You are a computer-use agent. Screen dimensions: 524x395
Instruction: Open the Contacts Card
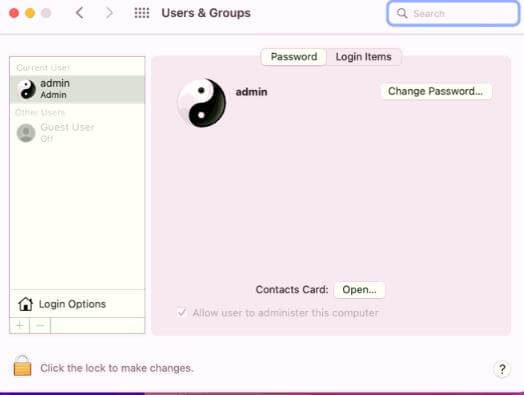[x=359, y=290]
